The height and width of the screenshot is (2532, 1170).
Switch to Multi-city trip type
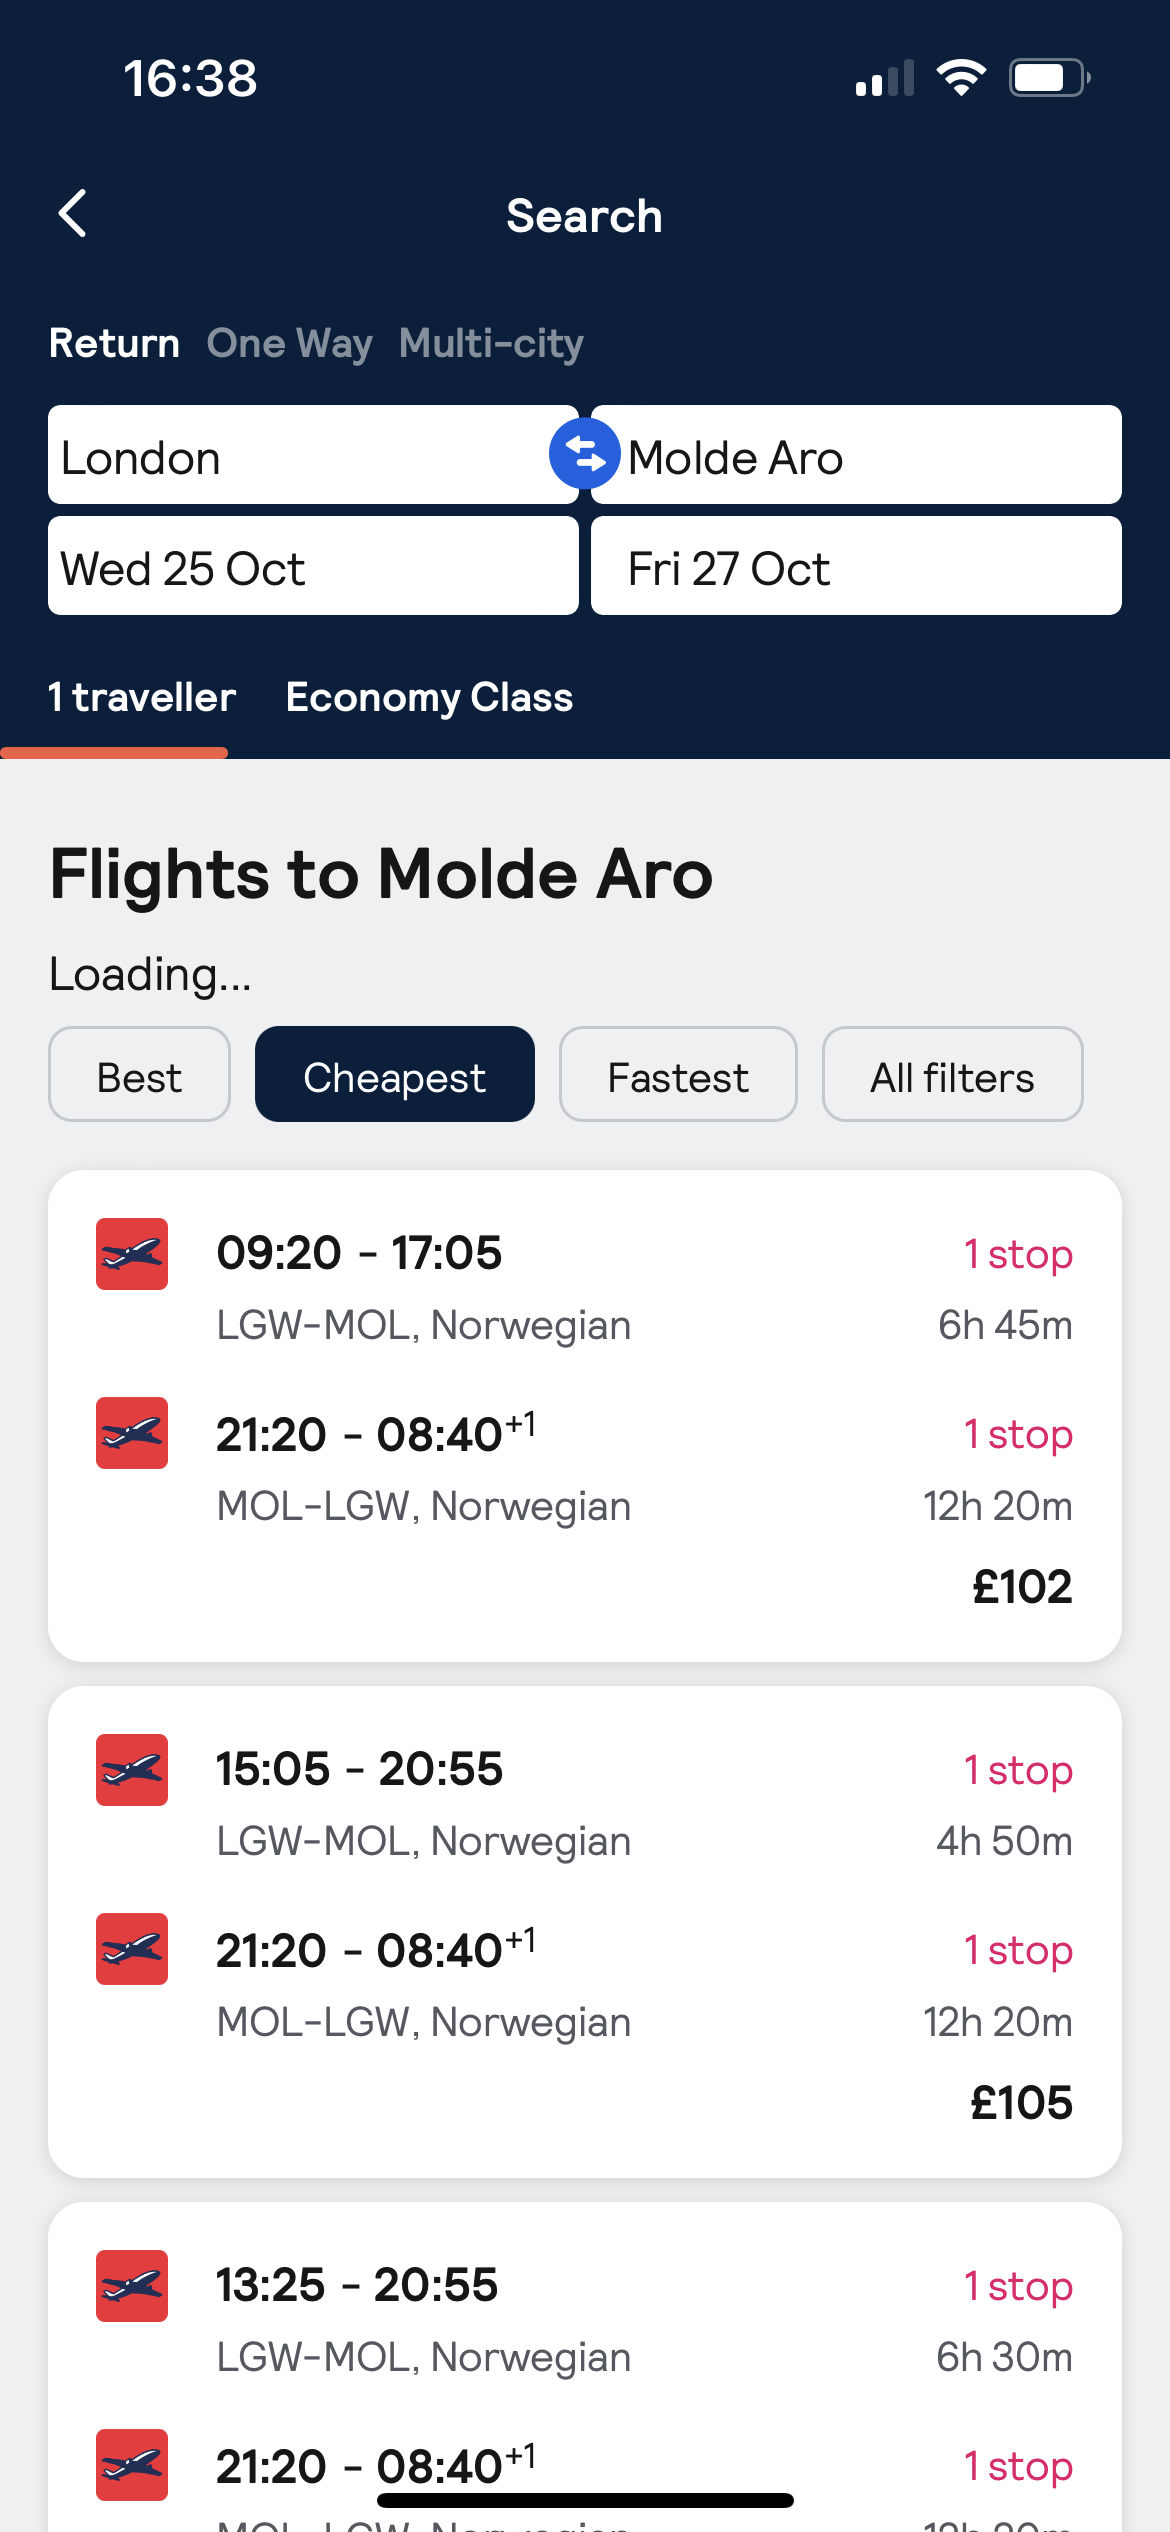(x=491, y=343)
